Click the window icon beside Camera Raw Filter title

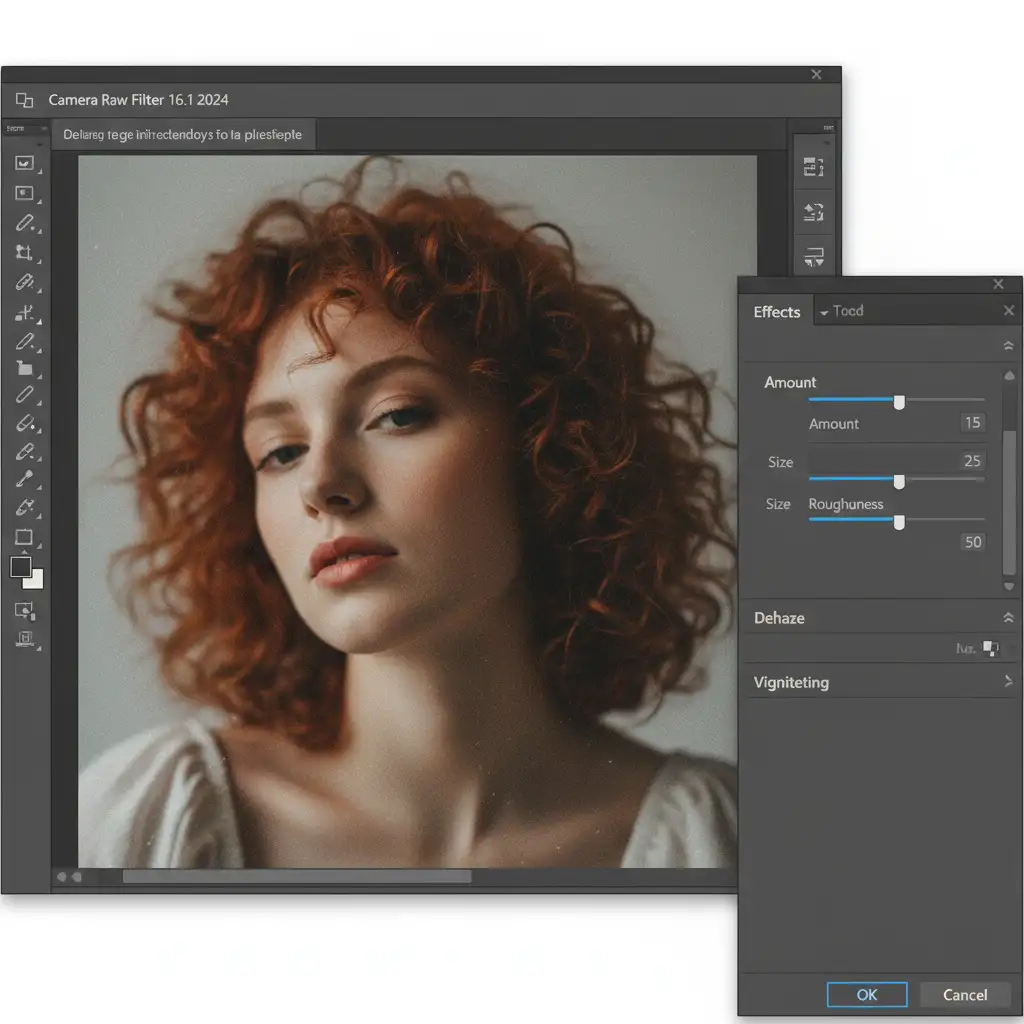25,100
